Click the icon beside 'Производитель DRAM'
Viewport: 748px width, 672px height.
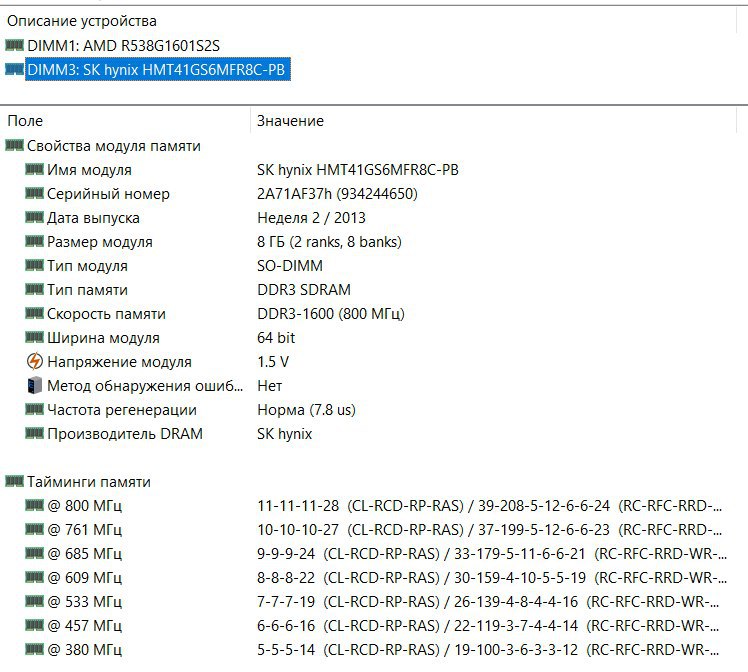[34, 433]
